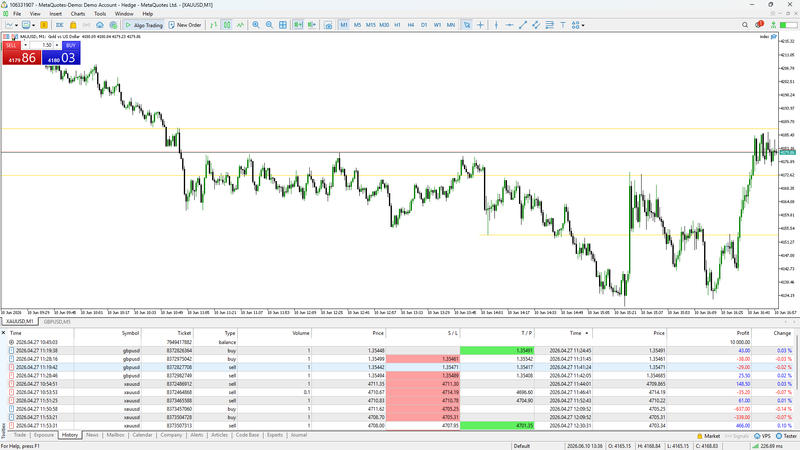Draw a vertical line with toolbar tool
Viewport: 800px width, 450px height.
496,24
